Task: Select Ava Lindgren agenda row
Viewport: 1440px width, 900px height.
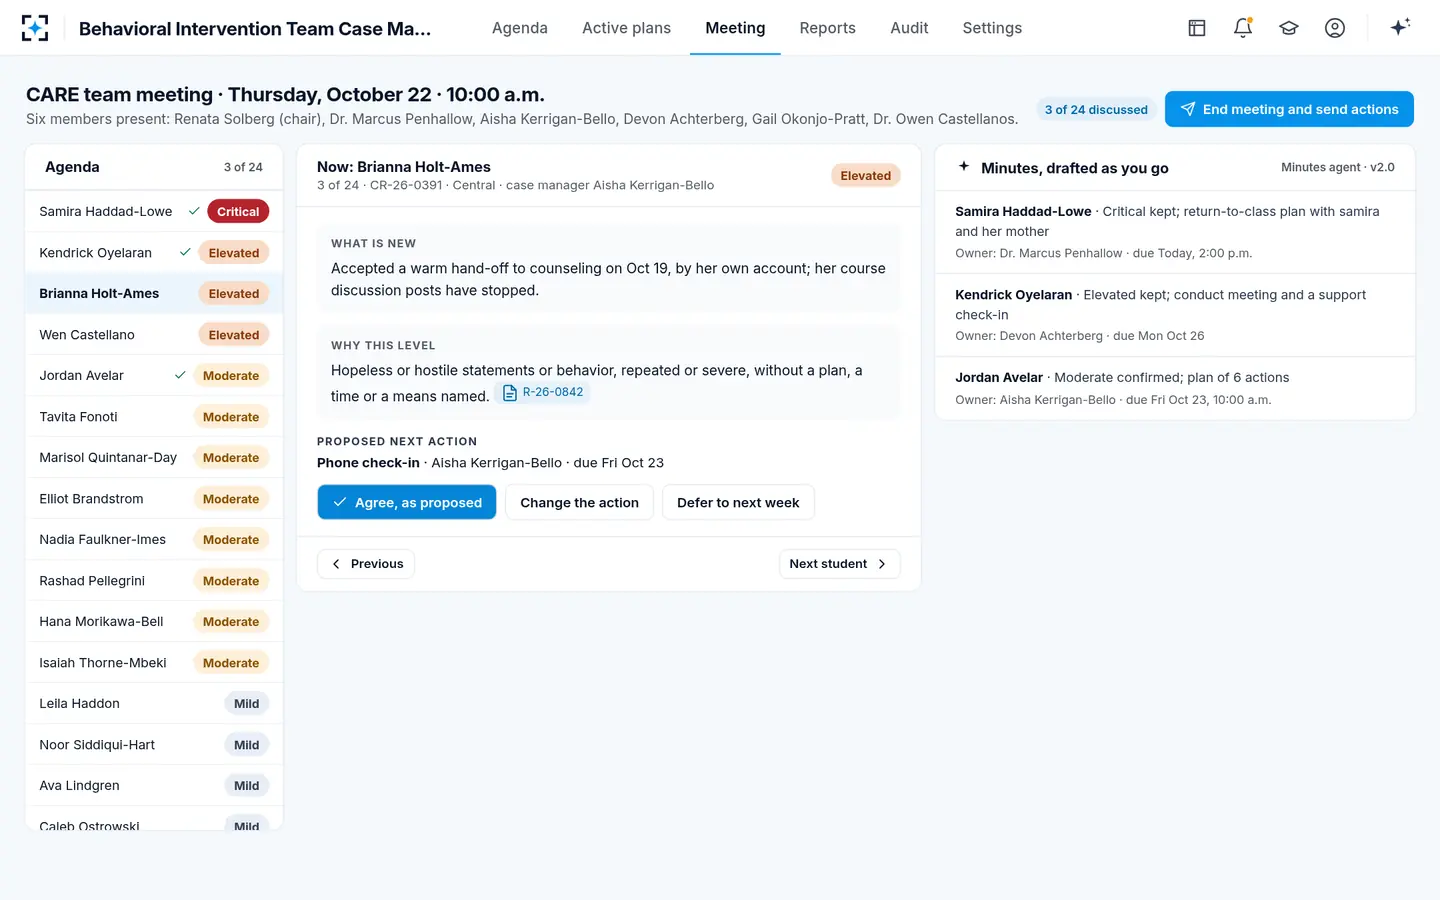Action: (154, 785)
